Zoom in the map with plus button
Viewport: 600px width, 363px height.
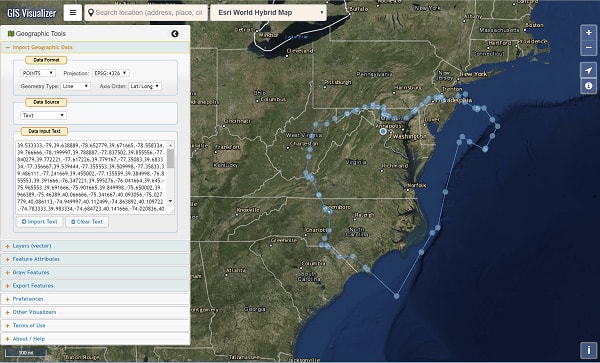pyautogui.click(x=589, y=33)
